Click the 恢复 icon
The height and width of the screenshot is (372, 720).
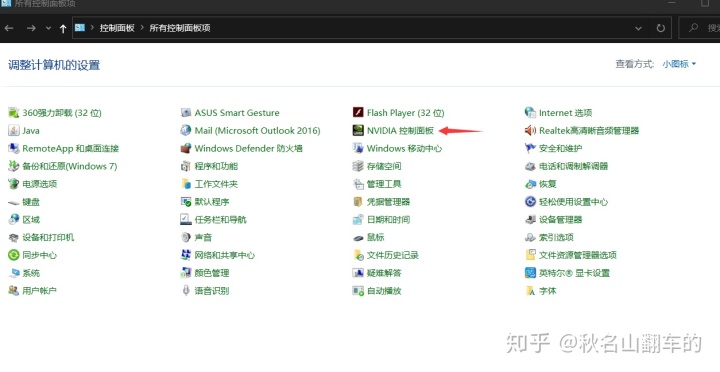[x=530, y=184]
